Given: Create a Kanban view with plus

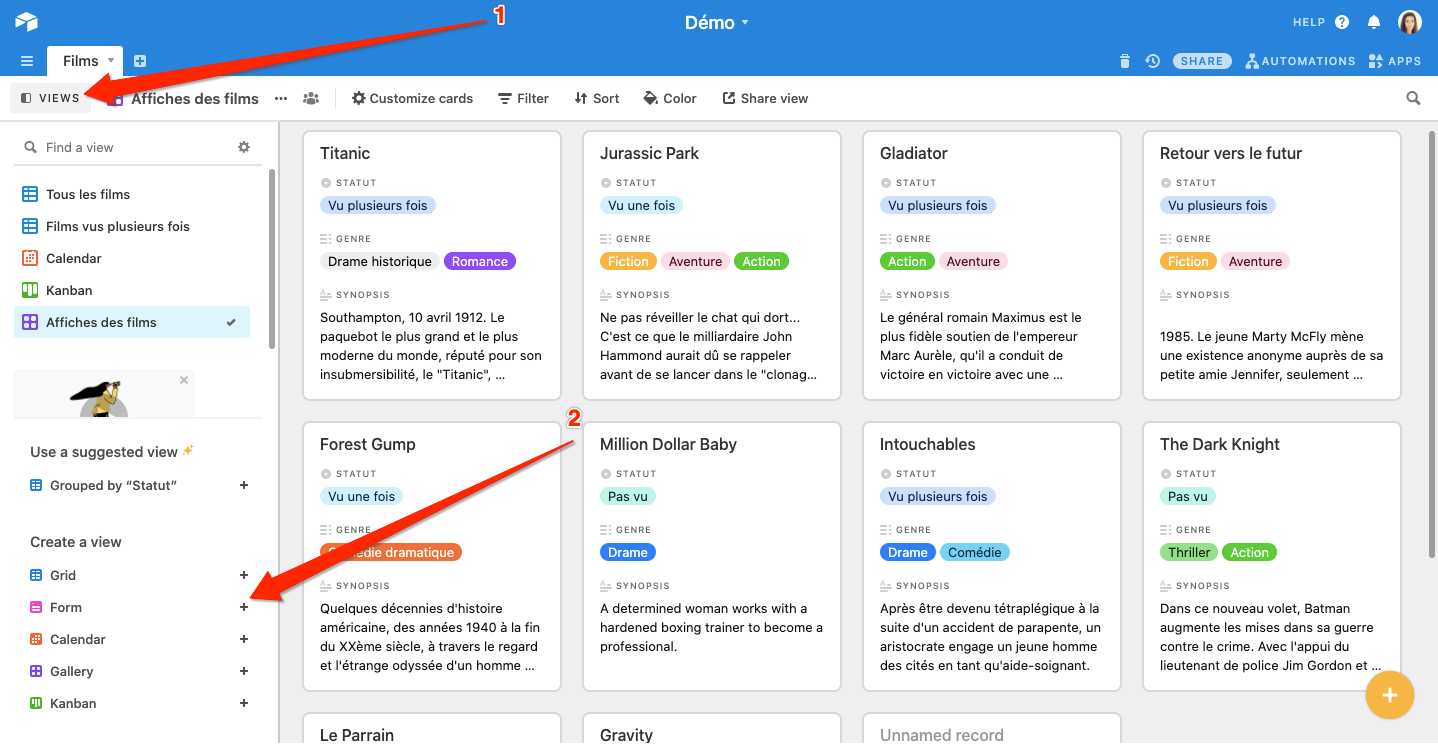Looking at the screenshot, I should tap(244, 703).
